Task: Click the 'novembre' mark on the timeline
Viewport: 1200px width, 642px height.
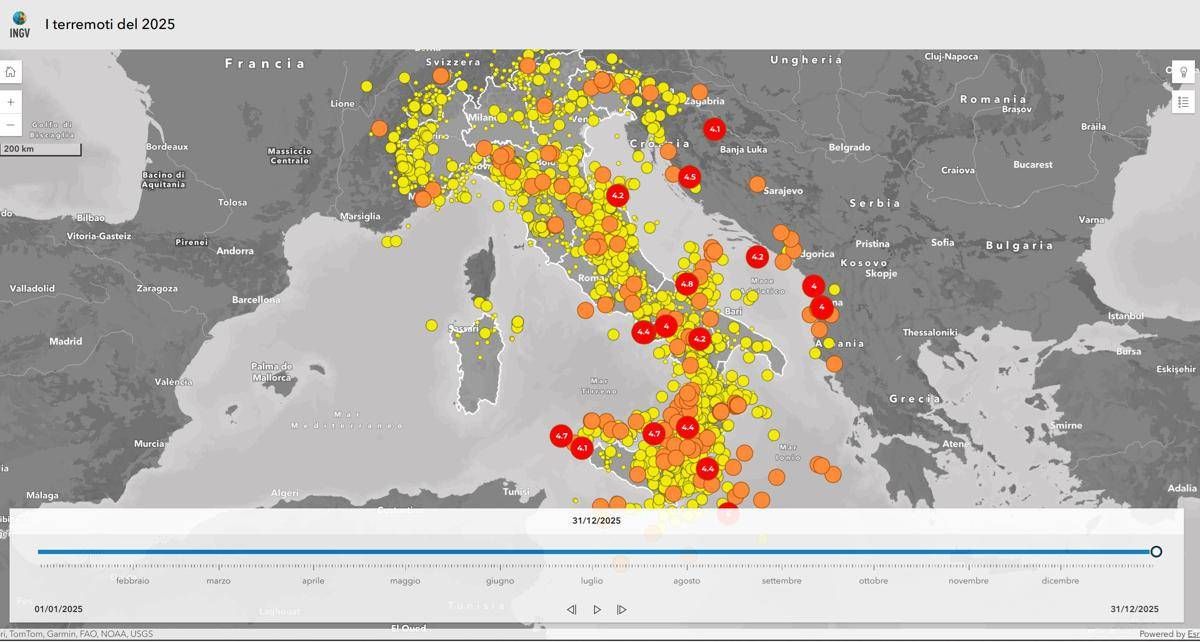Action: pyautogui.click(x=968, y=581)
